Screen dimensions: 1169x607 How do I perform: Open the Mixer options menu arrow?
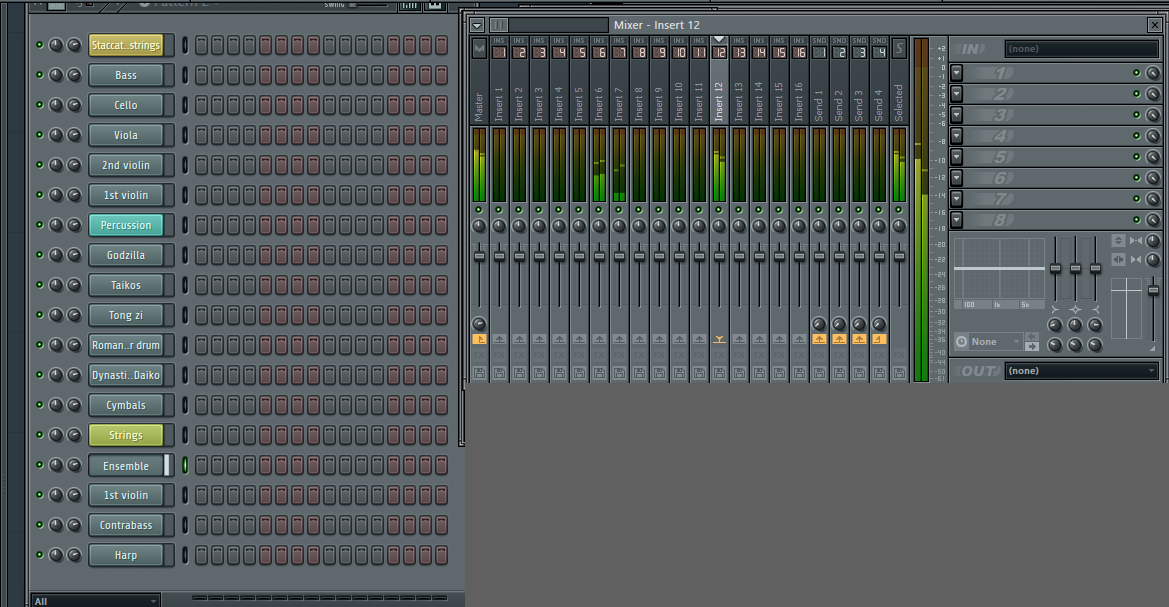[x=477, y=25]
